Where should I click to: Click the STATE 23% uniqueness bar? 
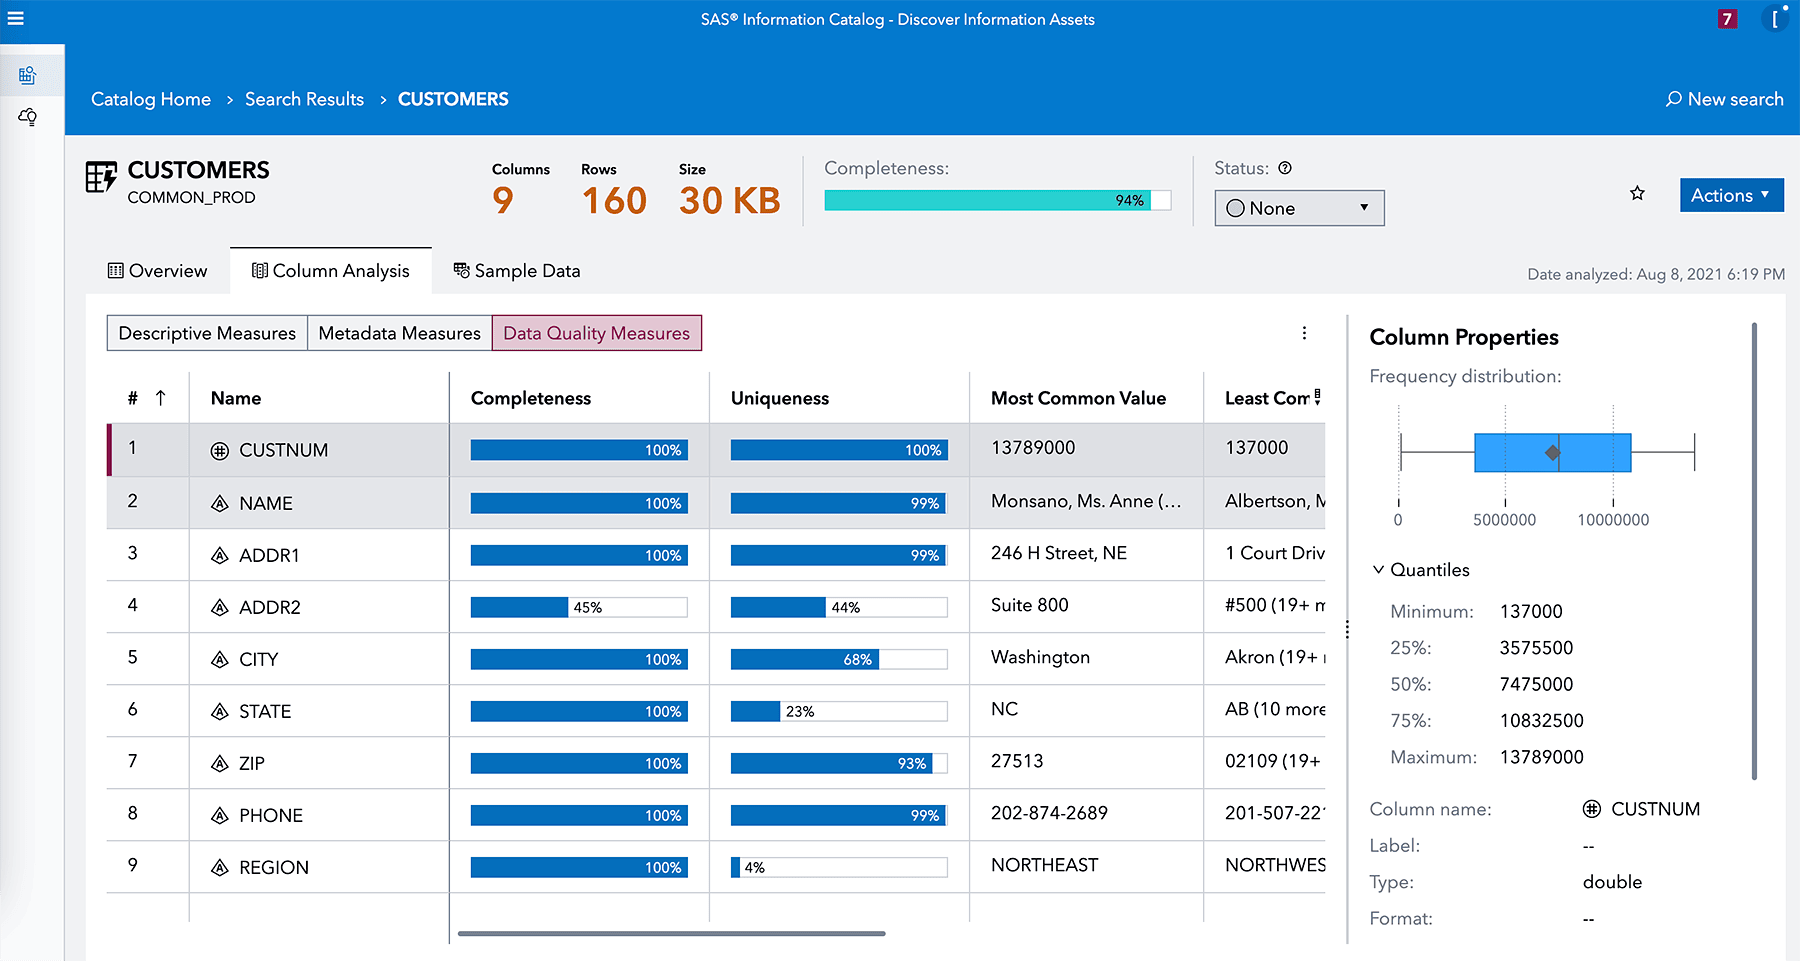point(839,711)
